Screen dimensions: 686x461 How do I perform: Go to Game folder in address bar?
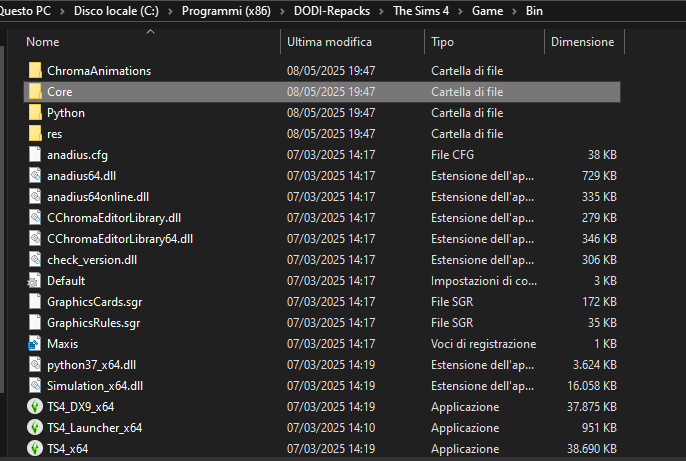click(487, 11)
